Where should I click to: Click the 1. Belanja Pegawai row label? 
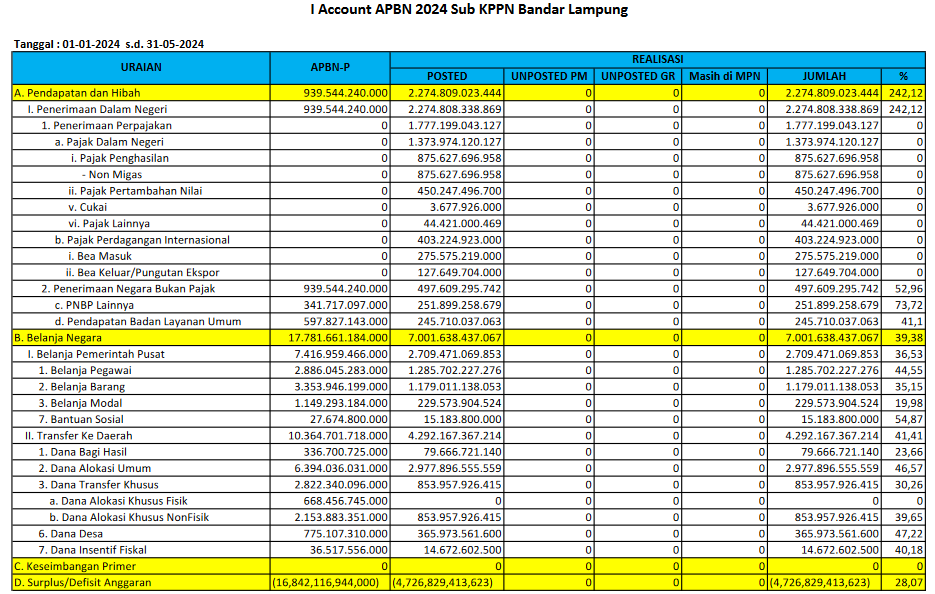[x=85, y=370]
